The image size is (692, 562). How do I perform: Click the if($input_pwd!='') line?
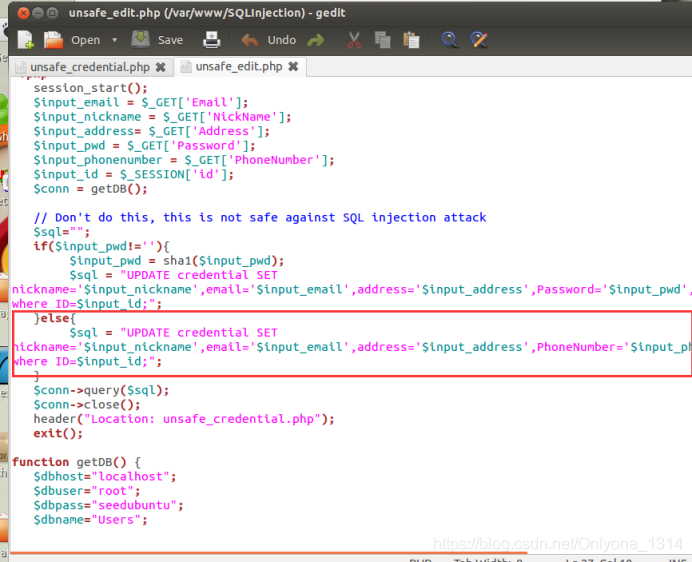[x=102, y=246]
